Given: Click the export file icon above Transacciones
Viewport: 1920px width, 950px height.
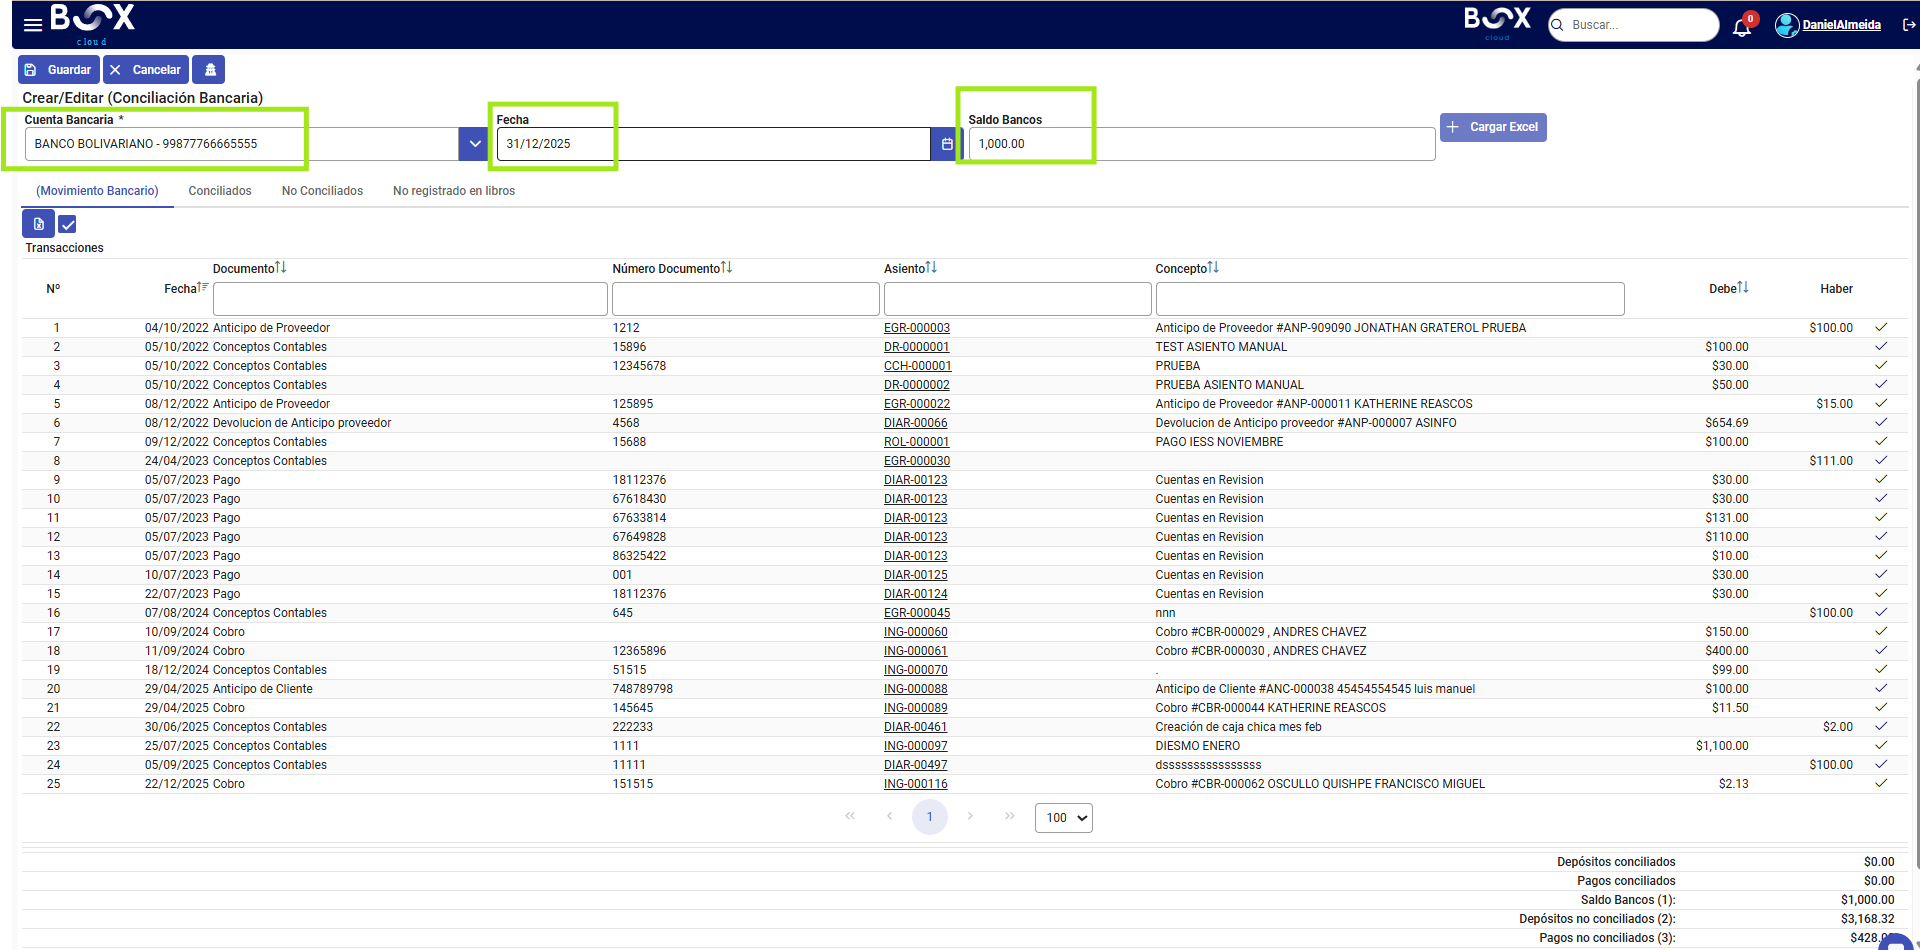Looking at the screenshot, I should 38,224.
